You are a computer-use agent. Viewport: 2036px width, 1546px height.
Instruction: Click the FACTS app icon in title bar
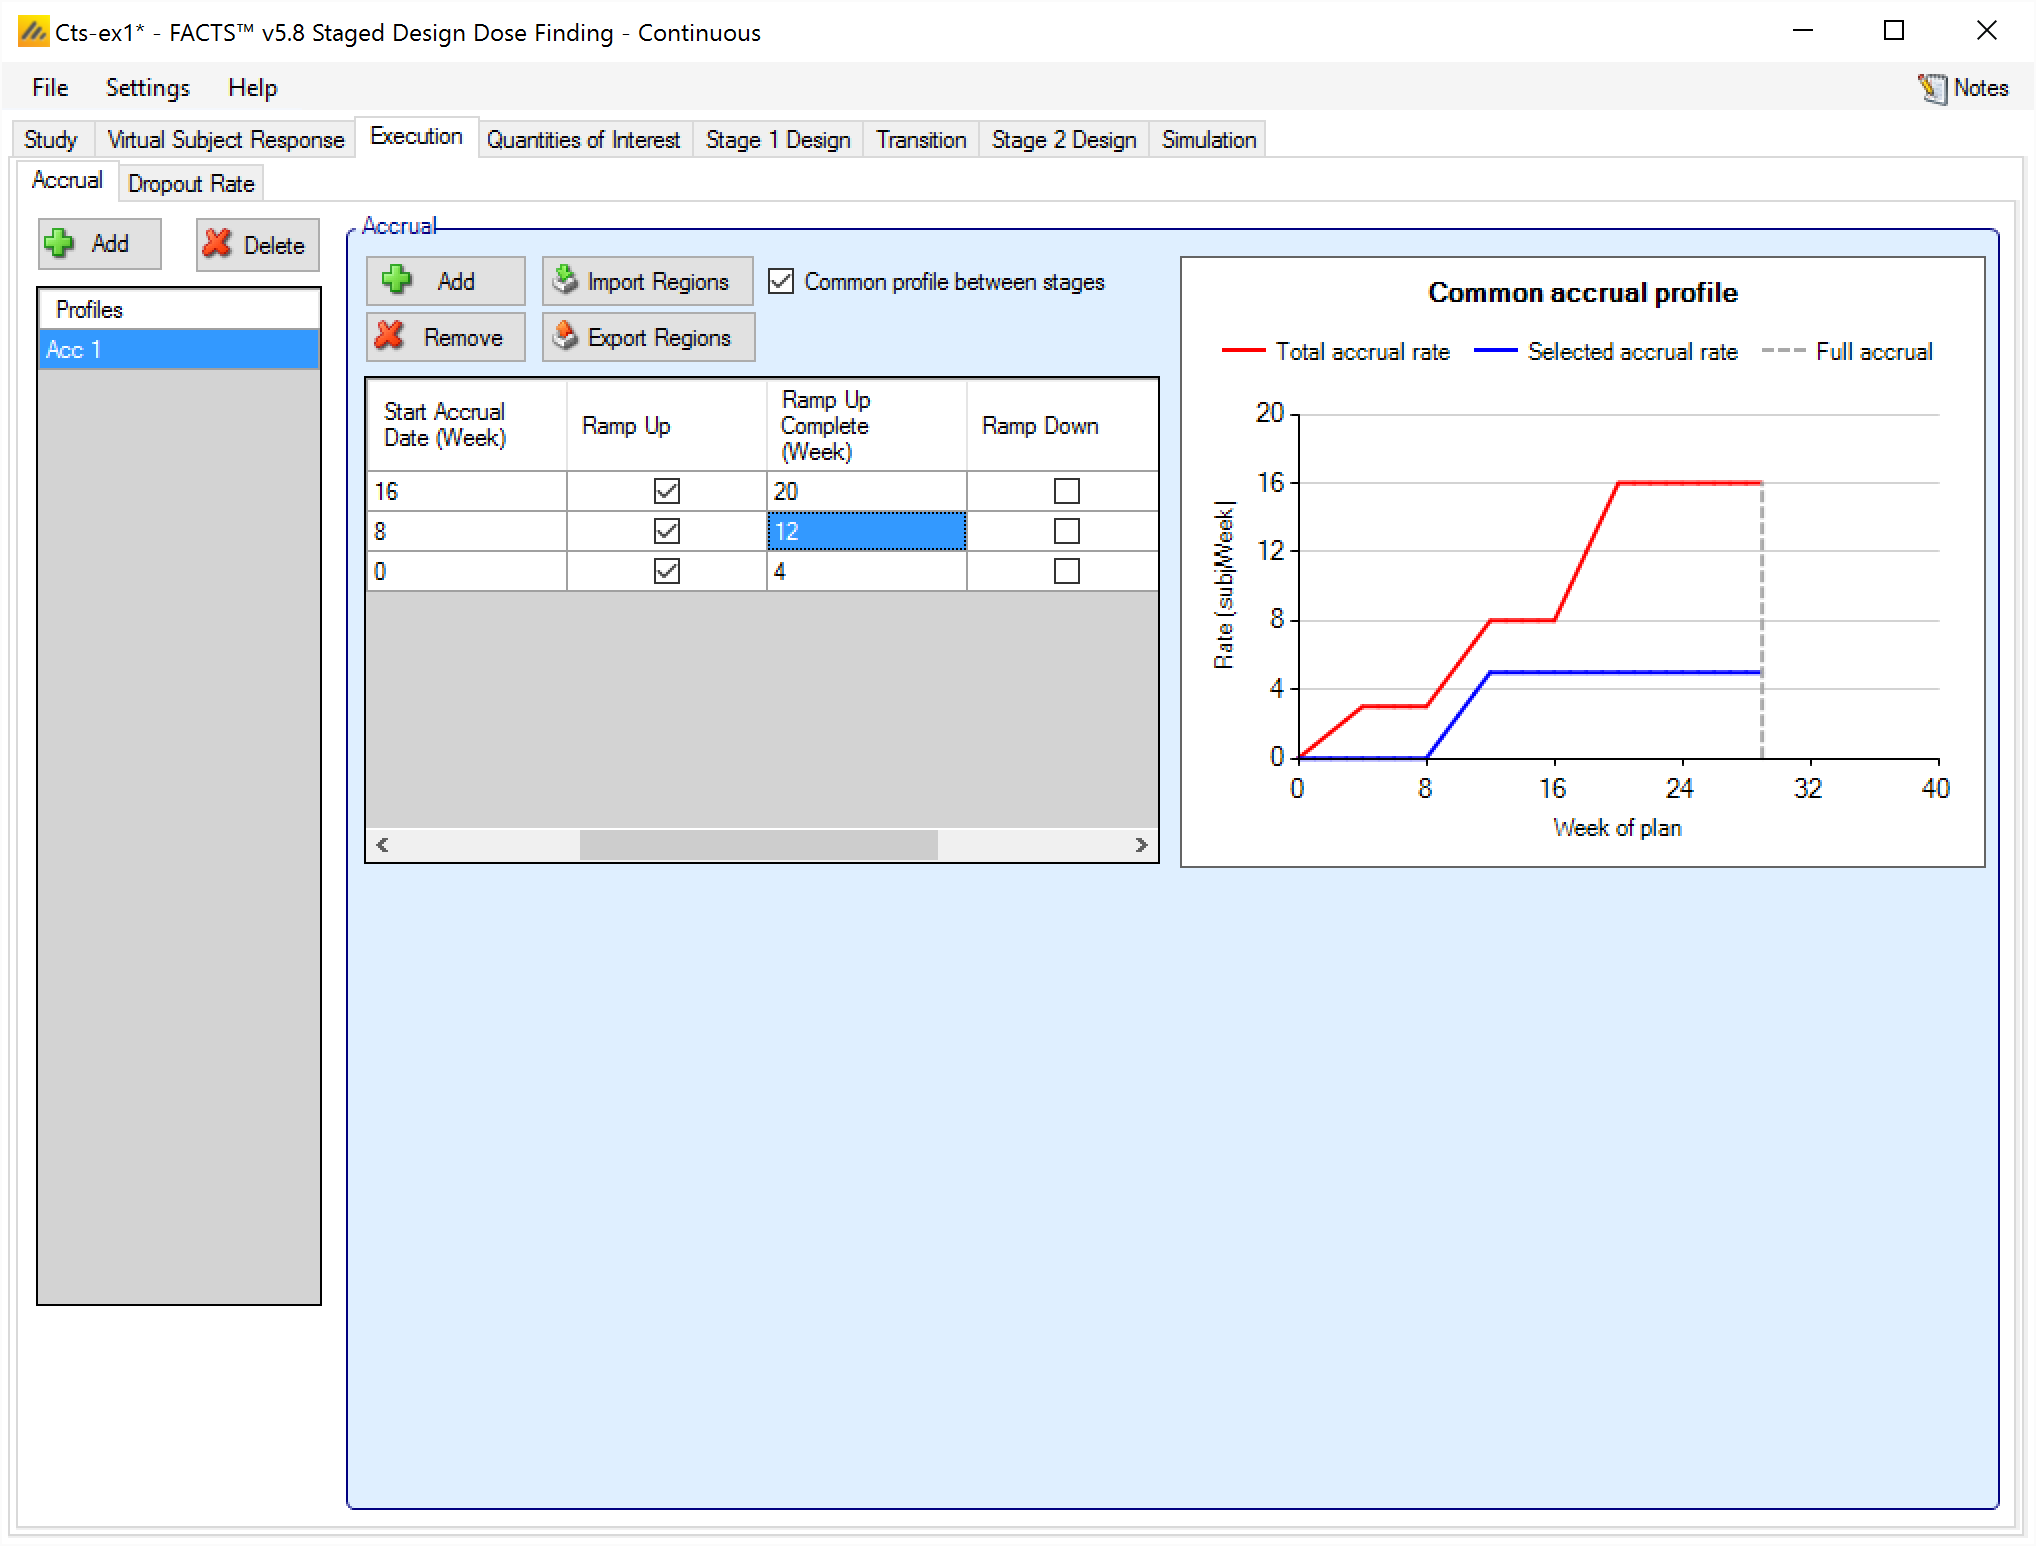[32, 32]
